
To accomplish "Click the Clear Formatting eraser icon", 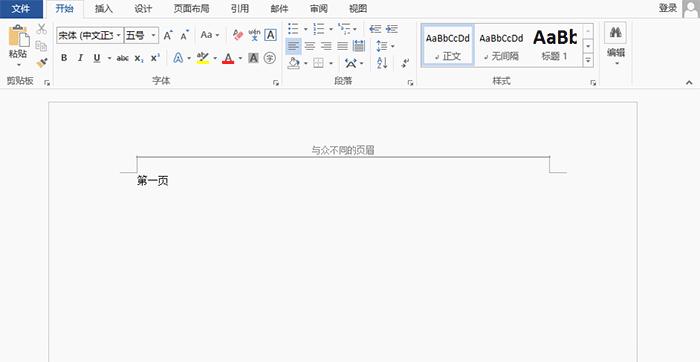I will 238,35.
